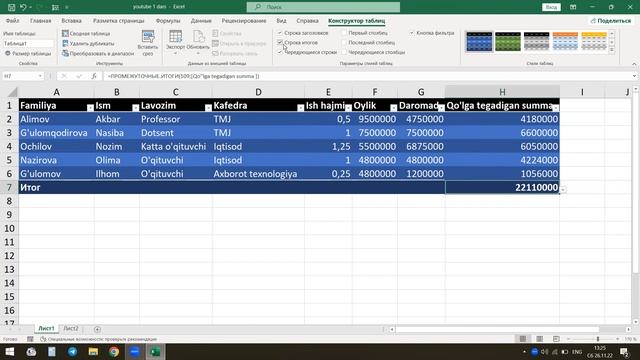Click Вставить срез (insert slicer) icon
Viewport: 640px width, 360px height.
coord(148,43)
